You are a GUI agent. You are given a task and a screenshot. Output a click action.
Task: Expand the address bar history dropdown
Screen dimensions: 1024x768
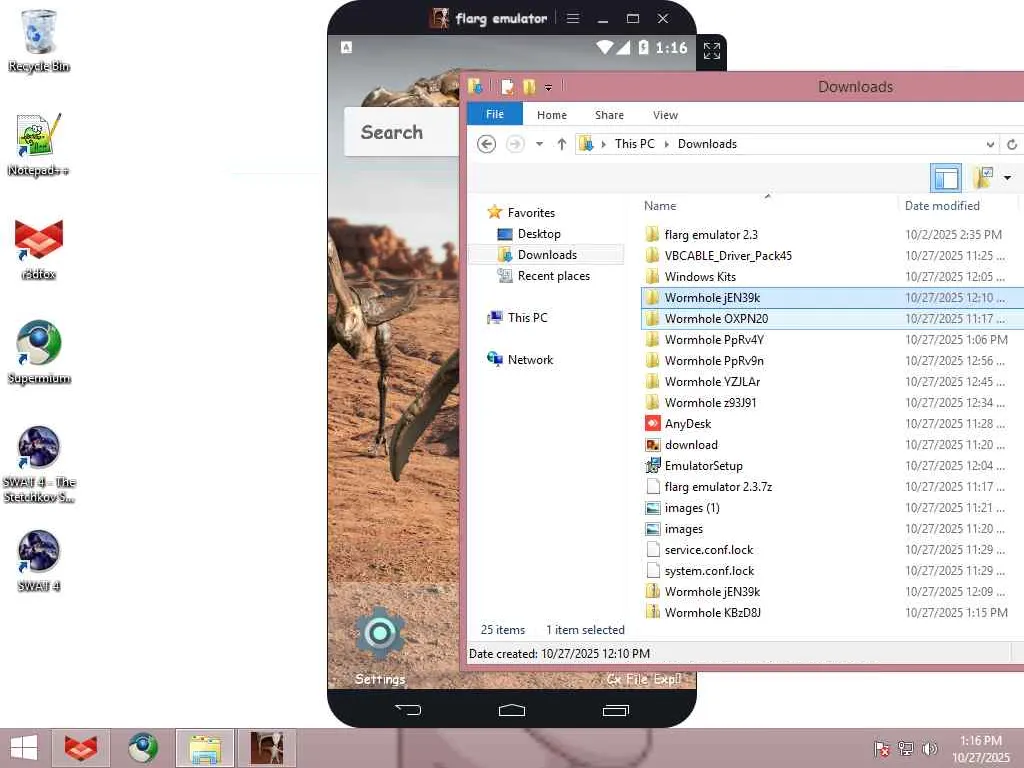tap(990, 144)
